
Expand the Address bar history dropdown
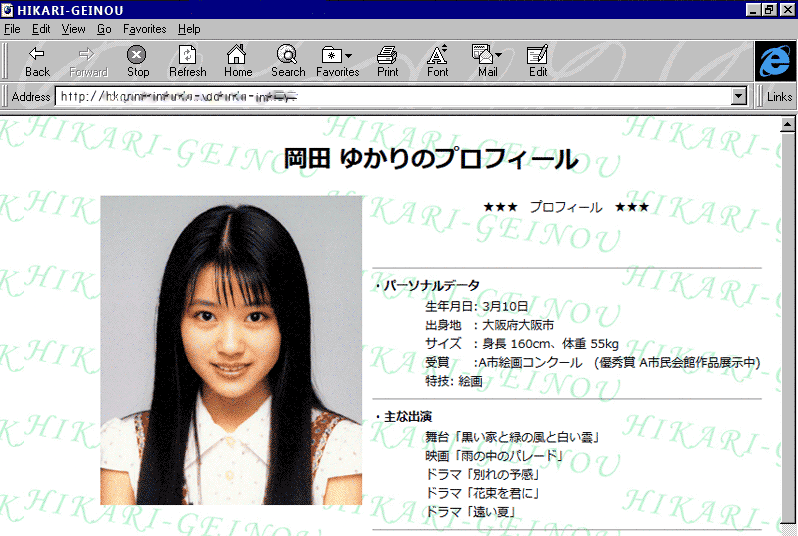tap(739, 97)
